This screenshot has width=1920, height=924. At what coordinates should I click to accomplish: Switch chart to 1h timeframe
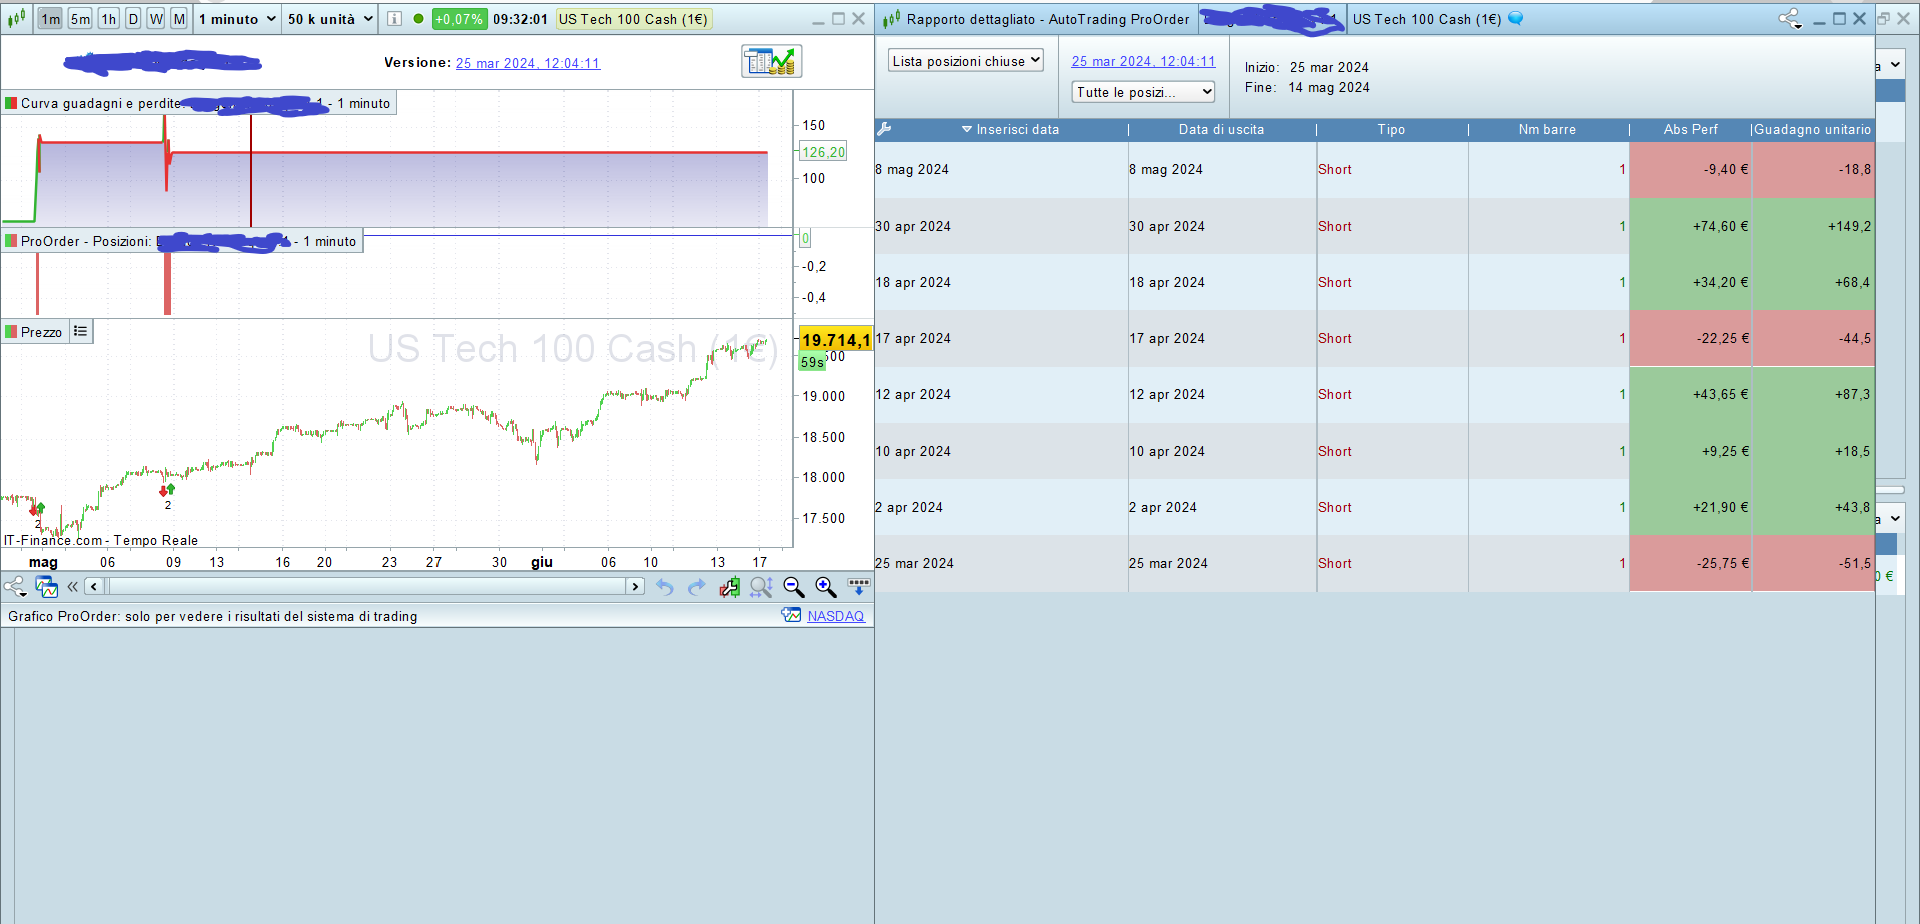click(x=109, y=19)
